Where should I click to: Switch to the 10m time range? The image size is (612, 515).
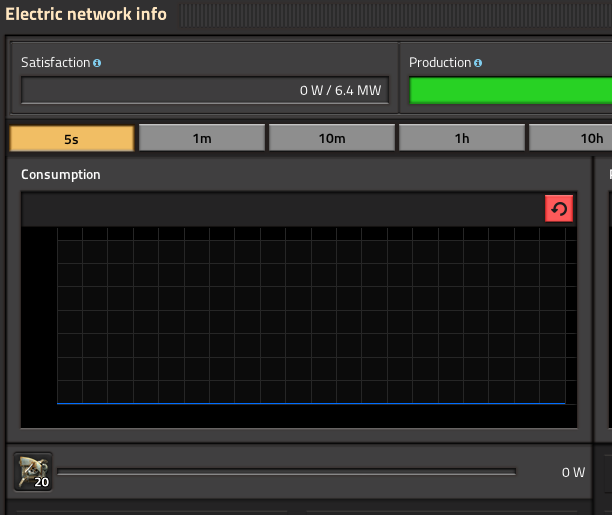tap(332, 138)
